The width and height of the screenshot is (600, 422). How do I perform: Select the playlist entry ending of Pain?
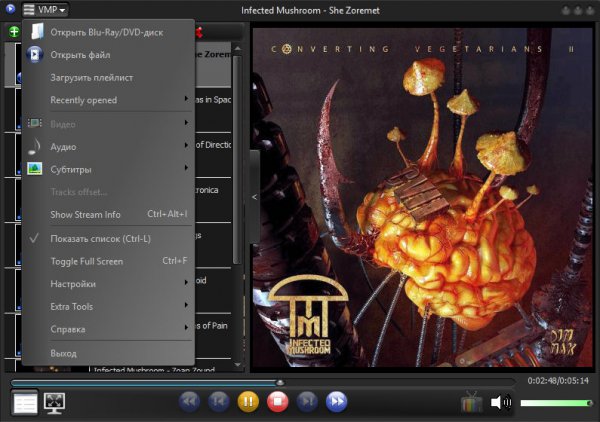coord(213,336)
